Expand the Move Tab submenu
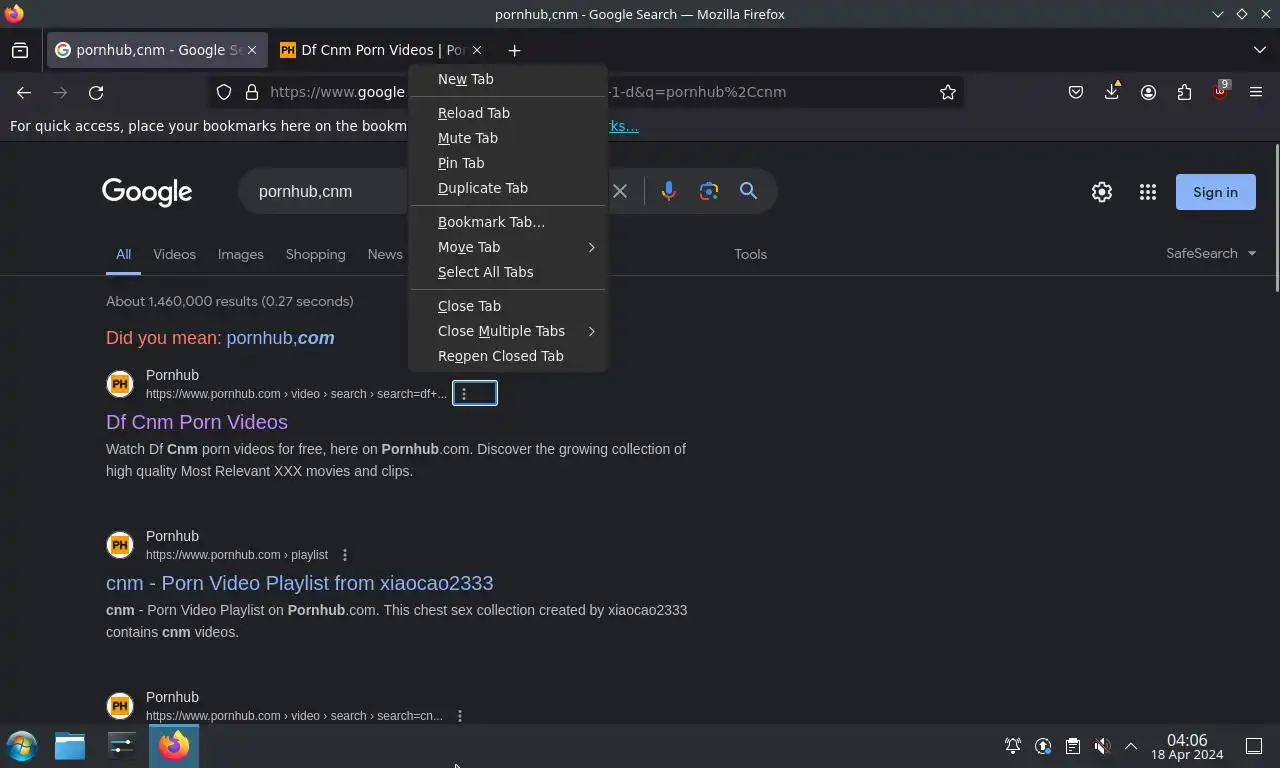1280x768 pixels. tap(508, 247)
